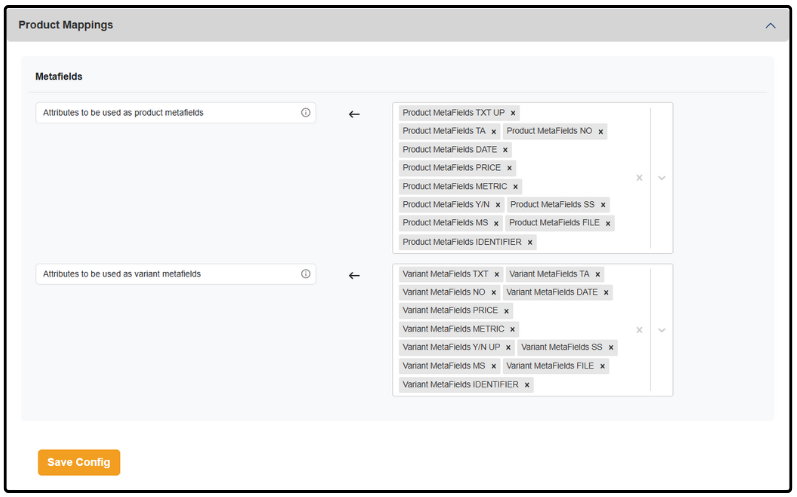Viewport: 797px width, 497px height.
Task: Click the variant metafields mapping arrow
Action: tap(354, 275)
